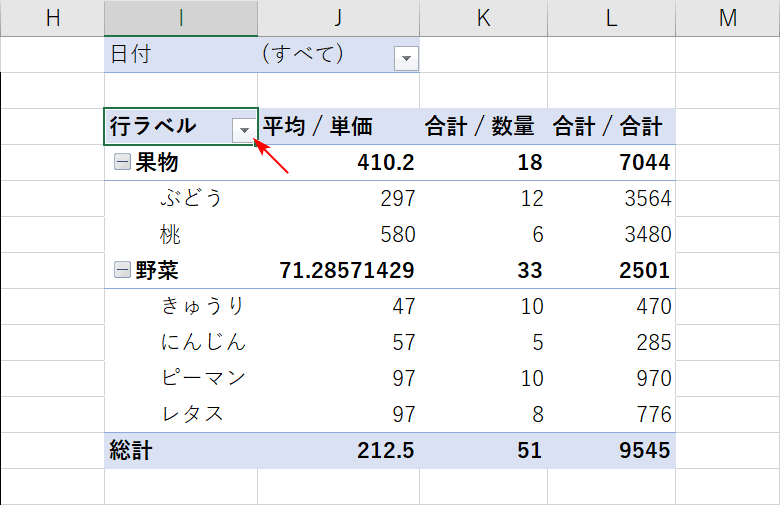The image size is (780, 505).
Task: Select the ぶどう row label
Action: click(x=190, y=198)
